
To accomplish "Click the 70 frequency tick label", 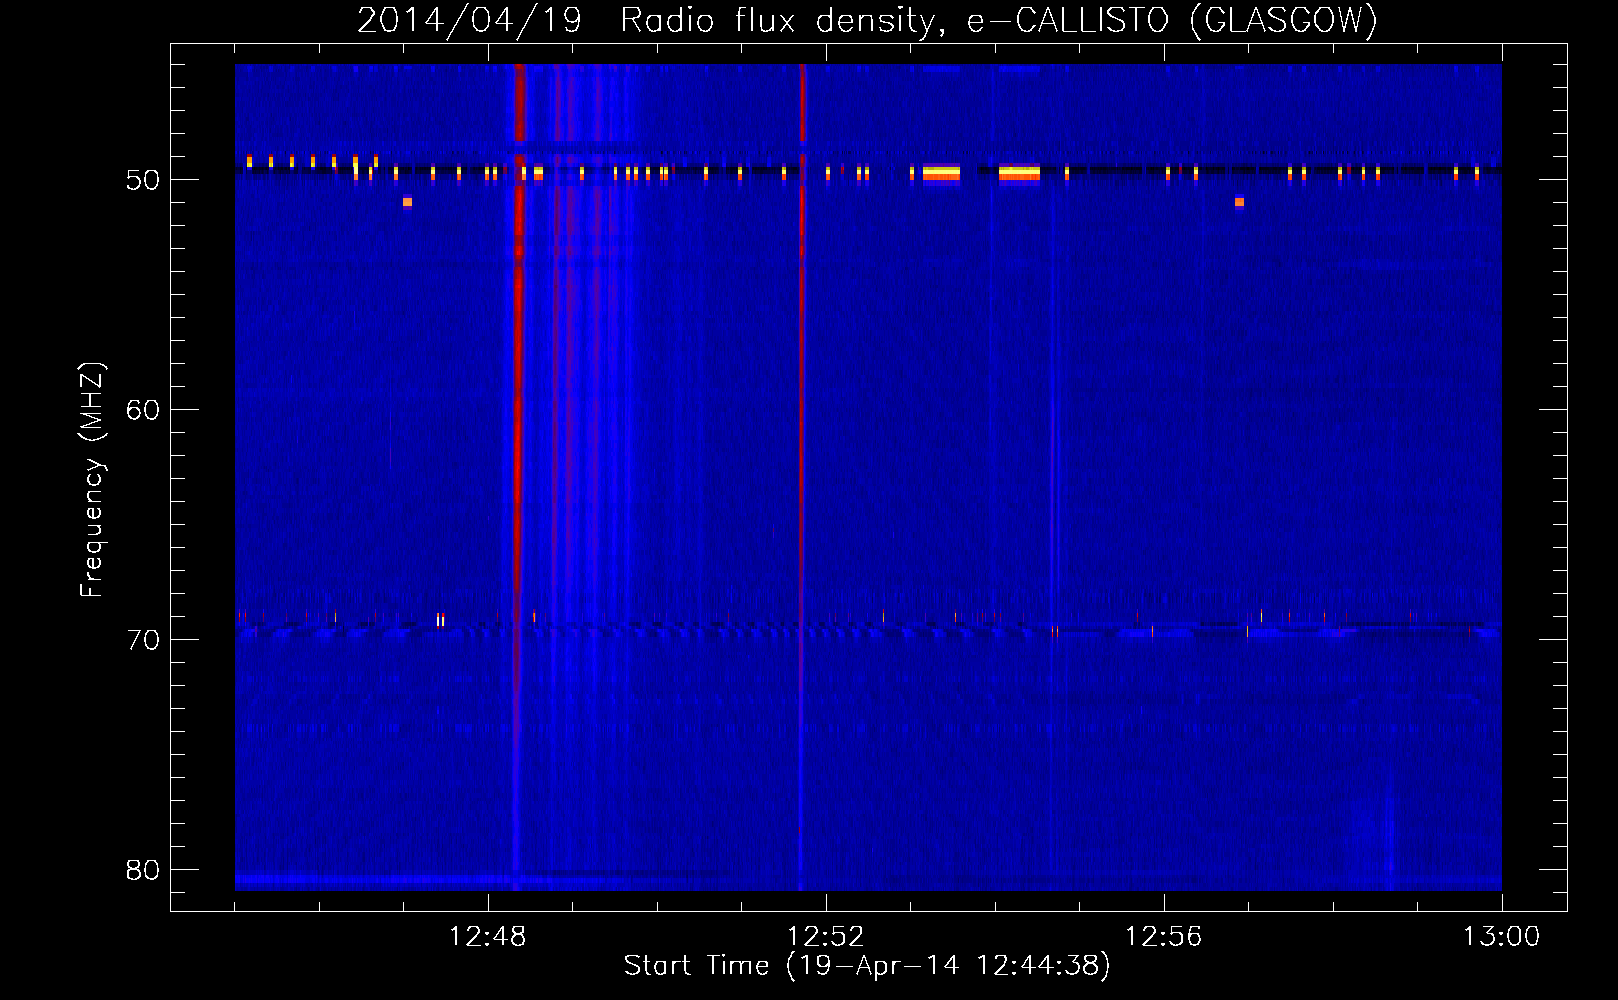I will 143,640.
